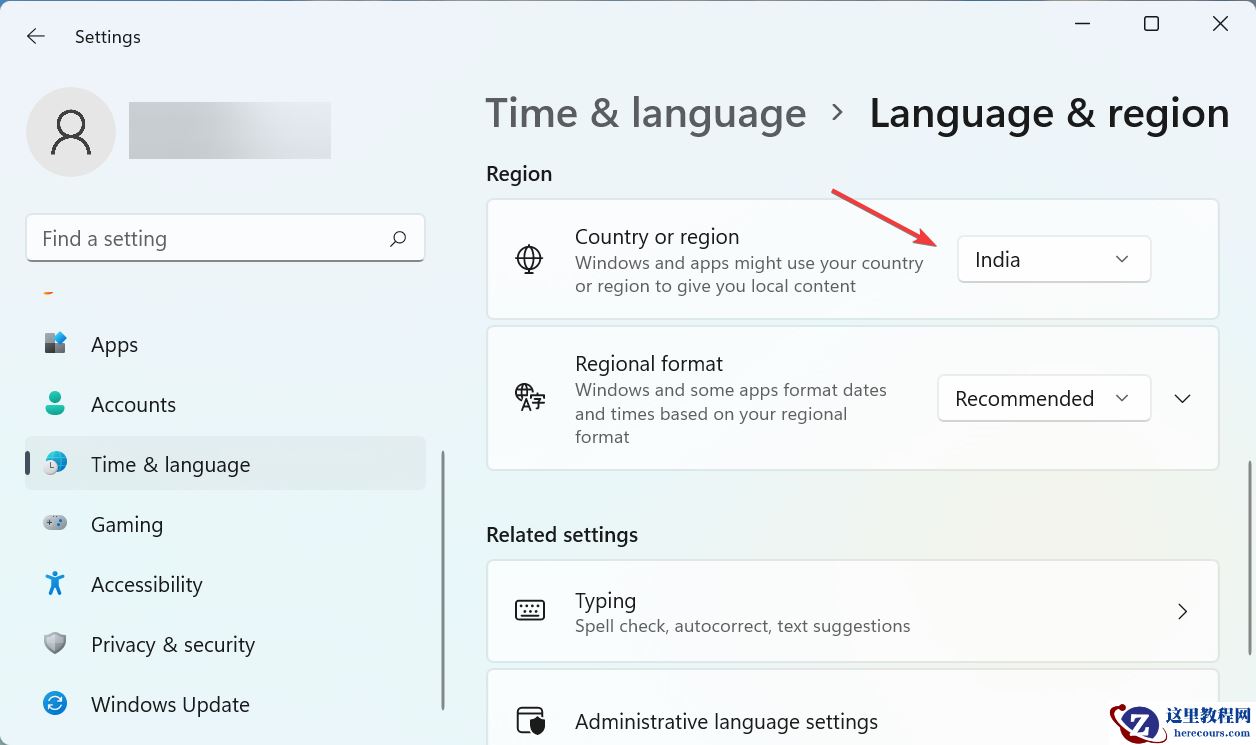Click the Administrative language settings shield icon
This screenshot has width=1256, height=745.
tap(530, 721)
